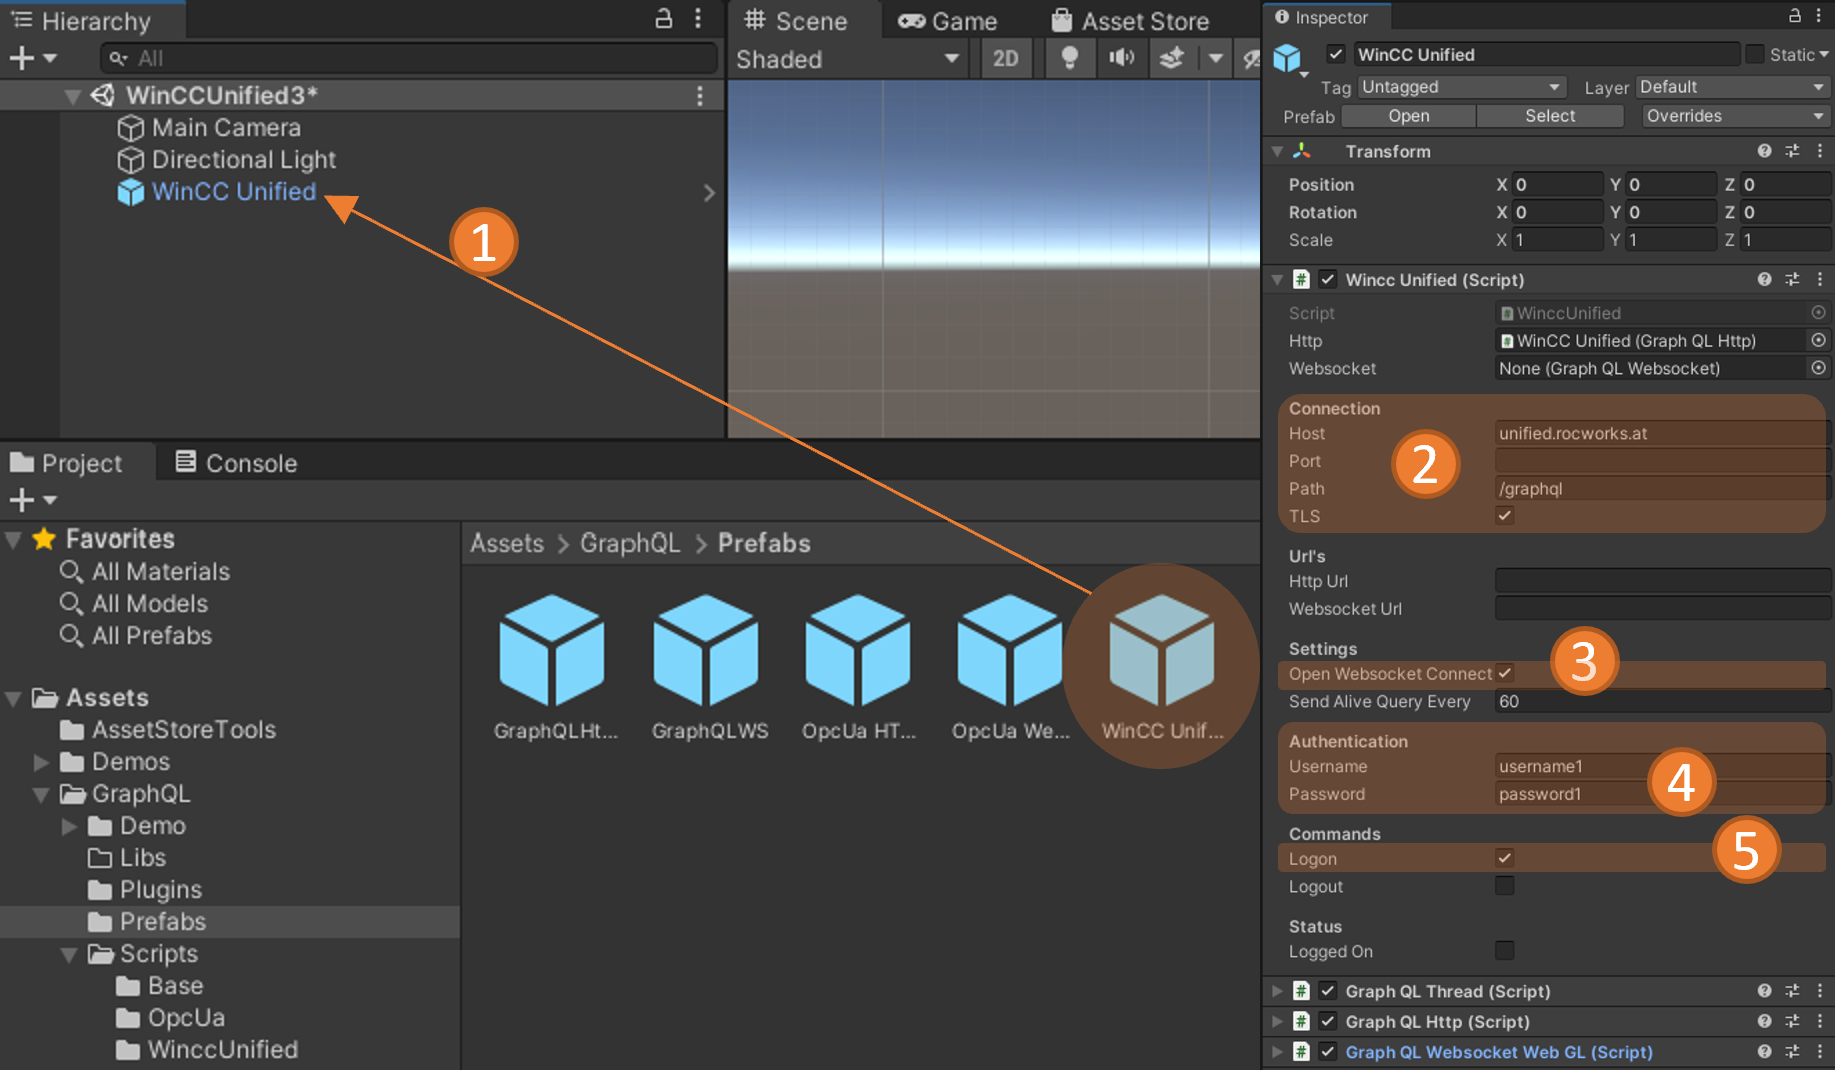
Task: Toggle the Logout checkbox
Action: pyautogui.click(x=1504, y=886)
